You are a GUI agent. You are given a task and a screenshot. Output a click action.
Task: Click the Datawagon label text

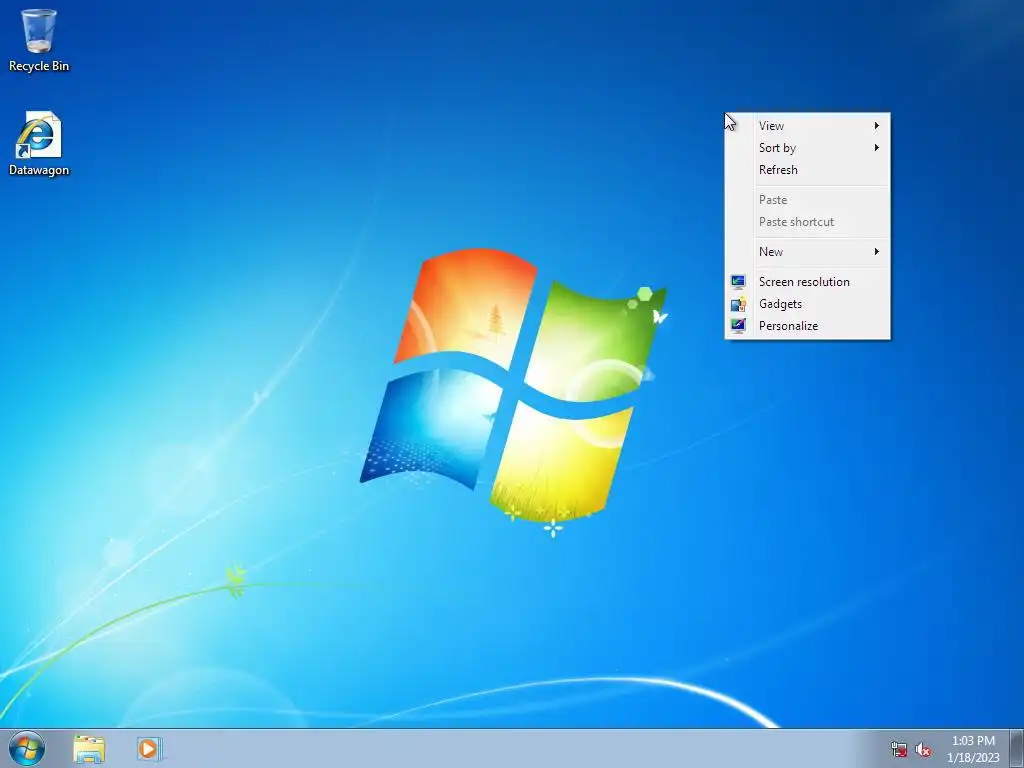point(39,170)
